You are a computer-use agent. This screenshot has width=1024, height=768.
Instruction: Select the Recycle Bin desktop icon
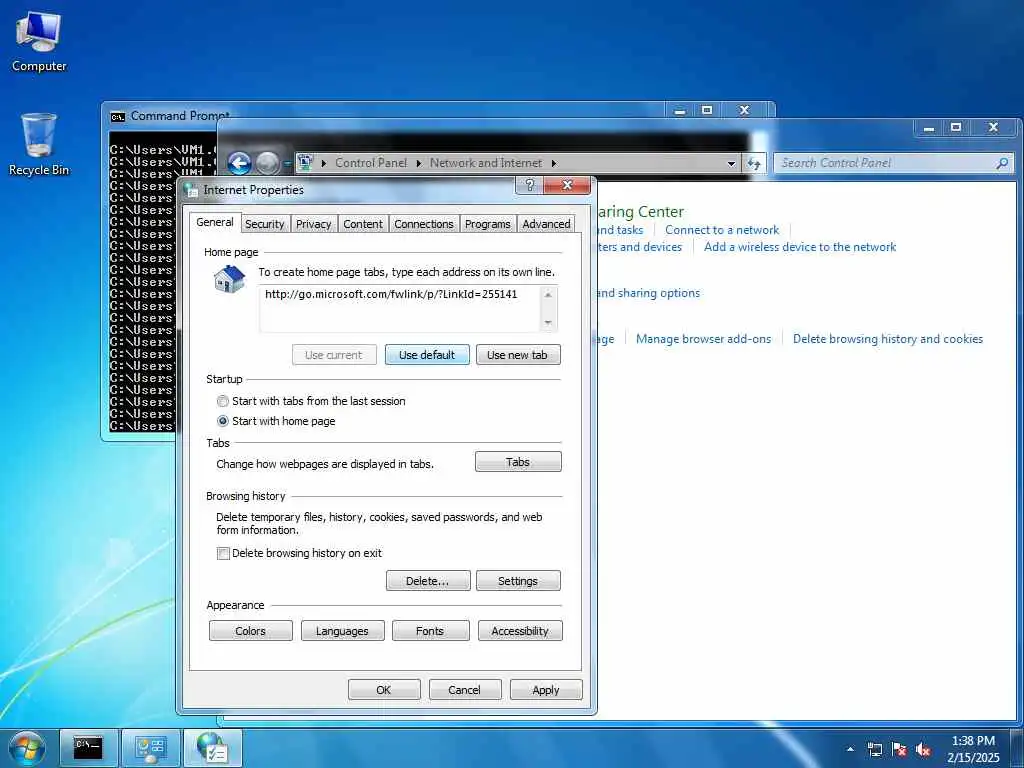pyautogui.click(x=39, y=144)
